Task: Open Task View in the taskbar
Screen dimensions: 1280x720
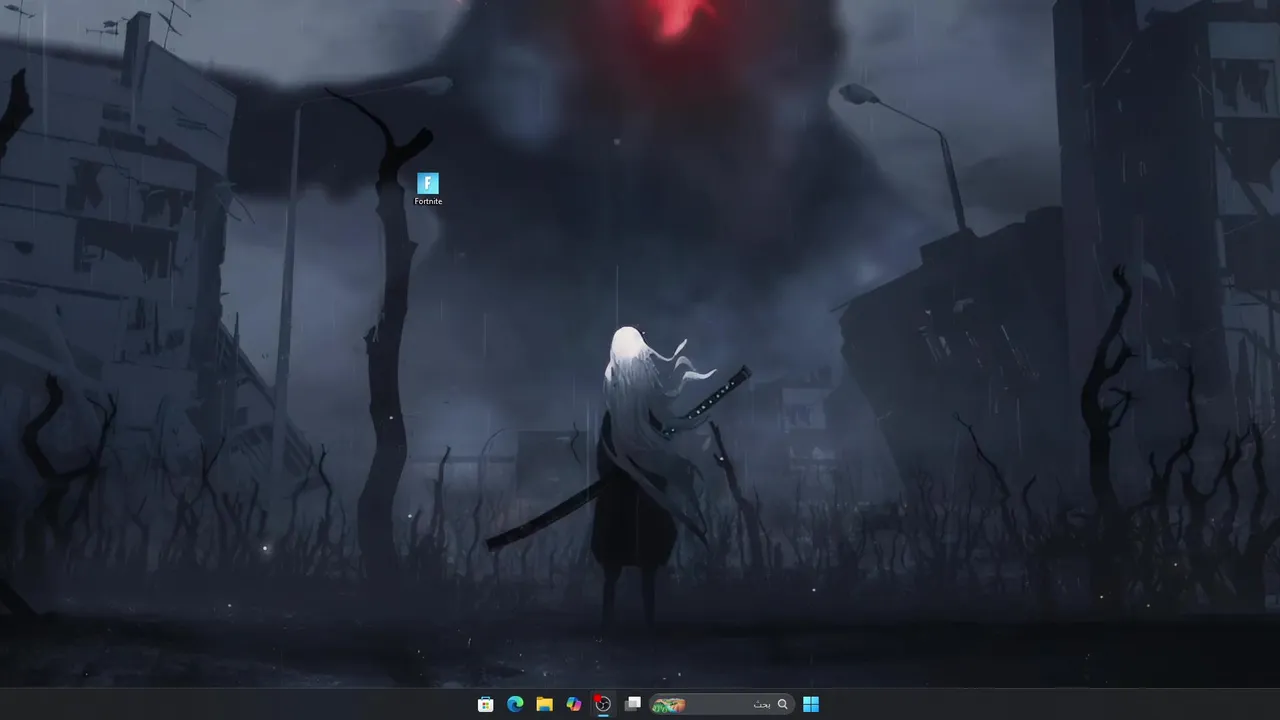Action: click(632, 704)
